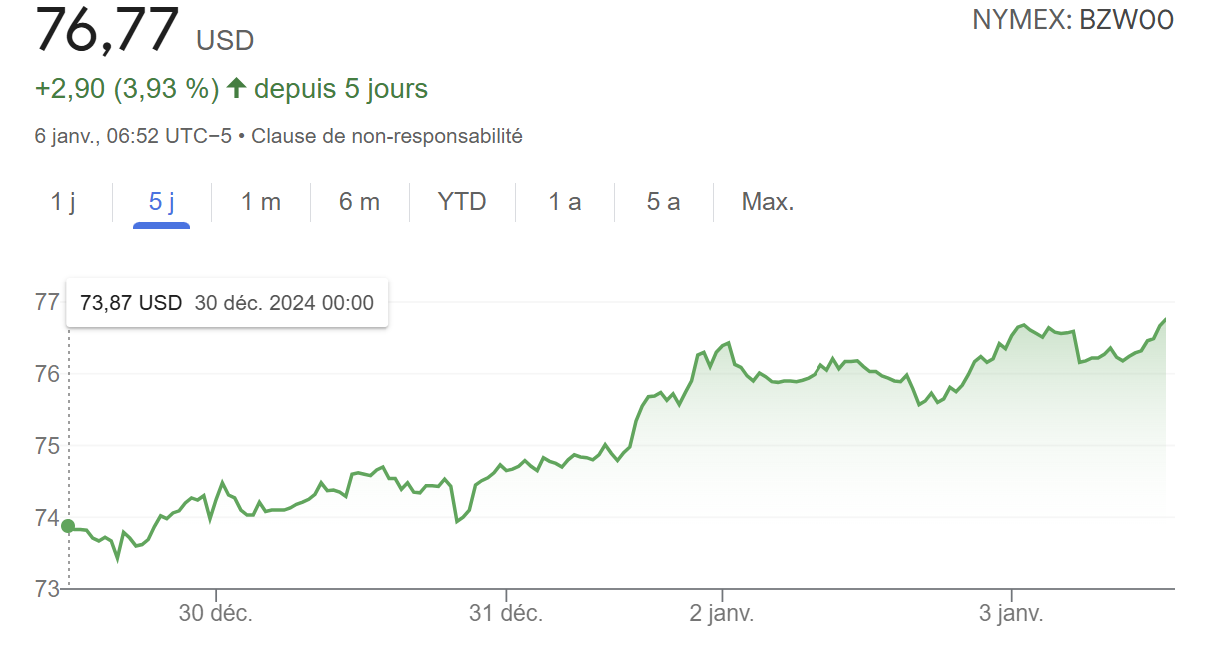Select the 1 j time range tab
Screen dimensions: 1230x649
pos(63,202)
